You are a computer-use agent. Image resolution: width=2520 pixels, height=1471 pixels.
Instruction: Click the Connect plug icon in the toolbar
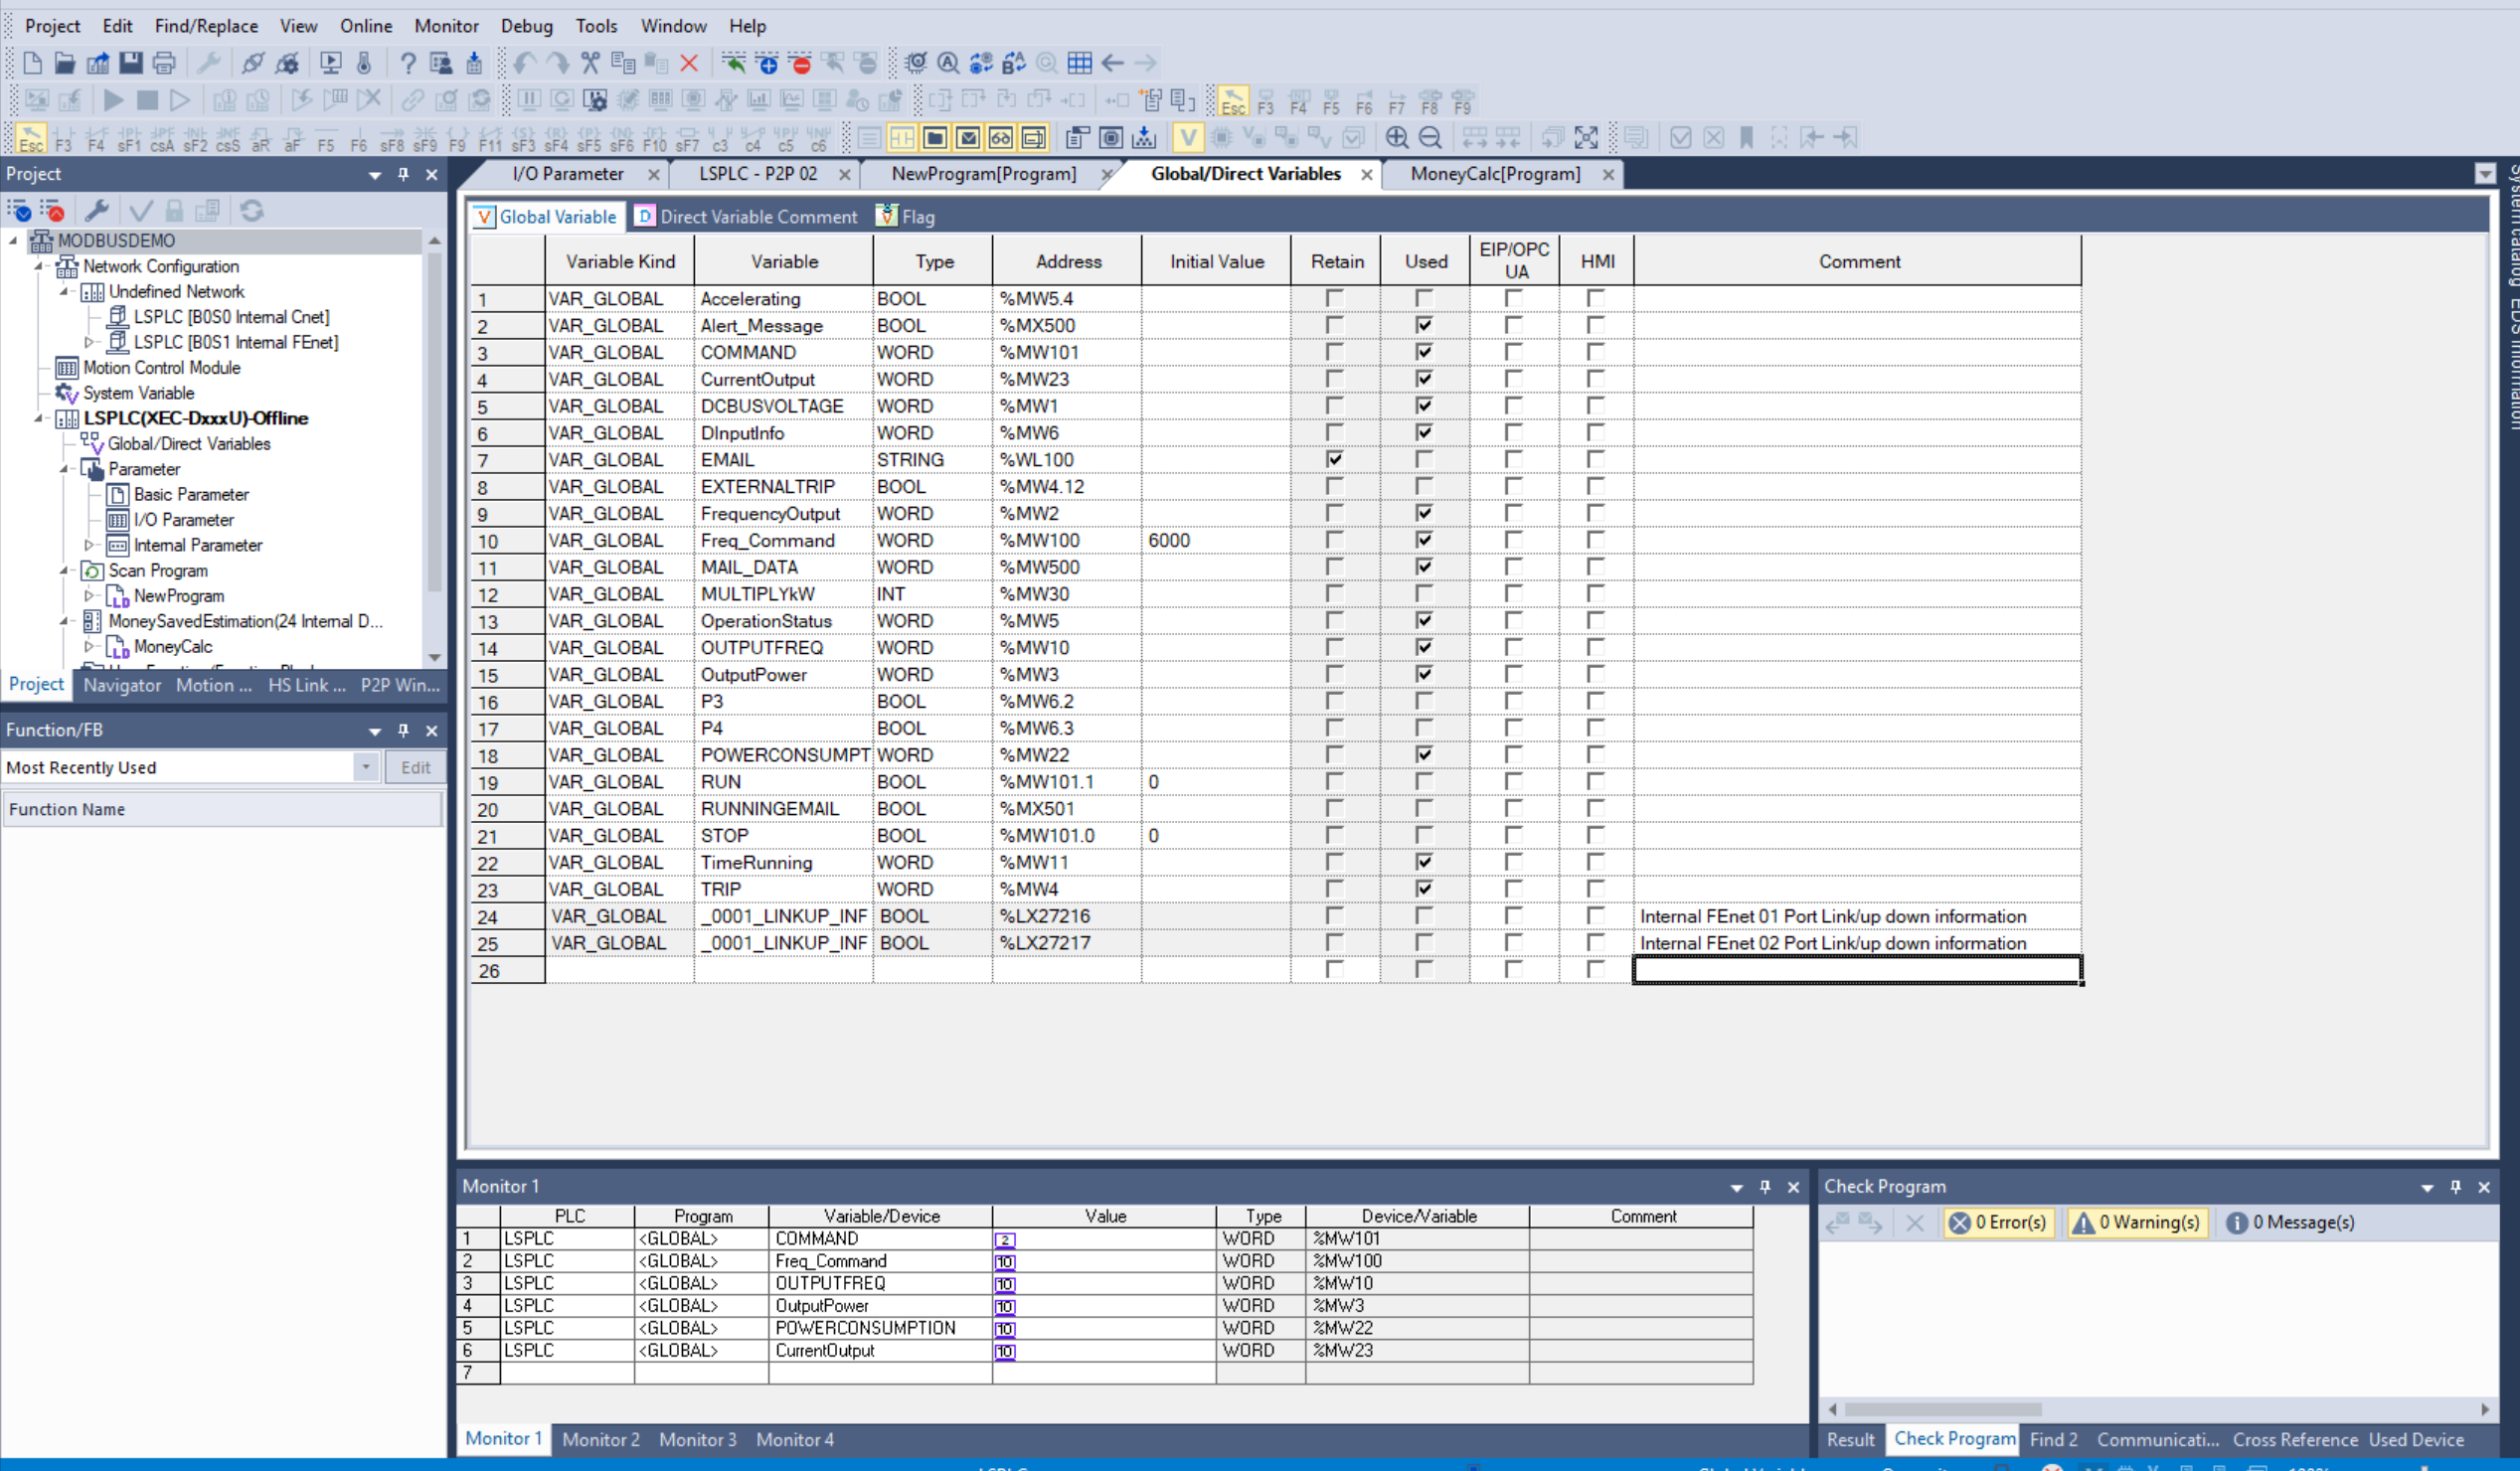point(253,63)
